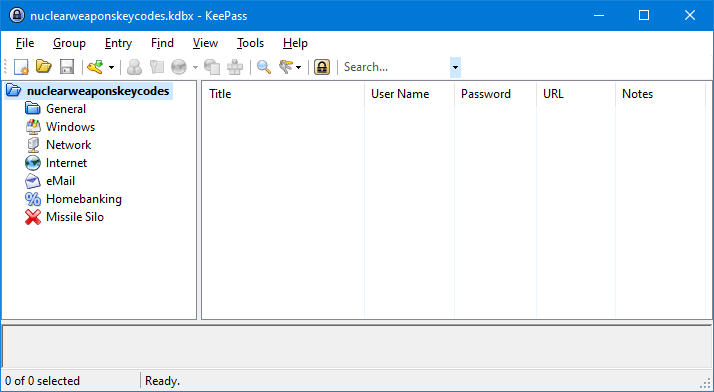The image size is (714, 392).
Task: Click the Homebanking group's percent icon
Action: (x=33, y=199)
